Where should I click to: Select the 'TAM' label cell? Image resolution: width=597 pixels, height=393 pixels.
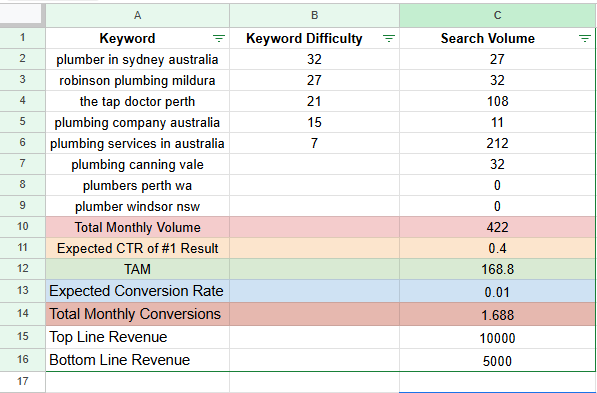click(137, 269)
